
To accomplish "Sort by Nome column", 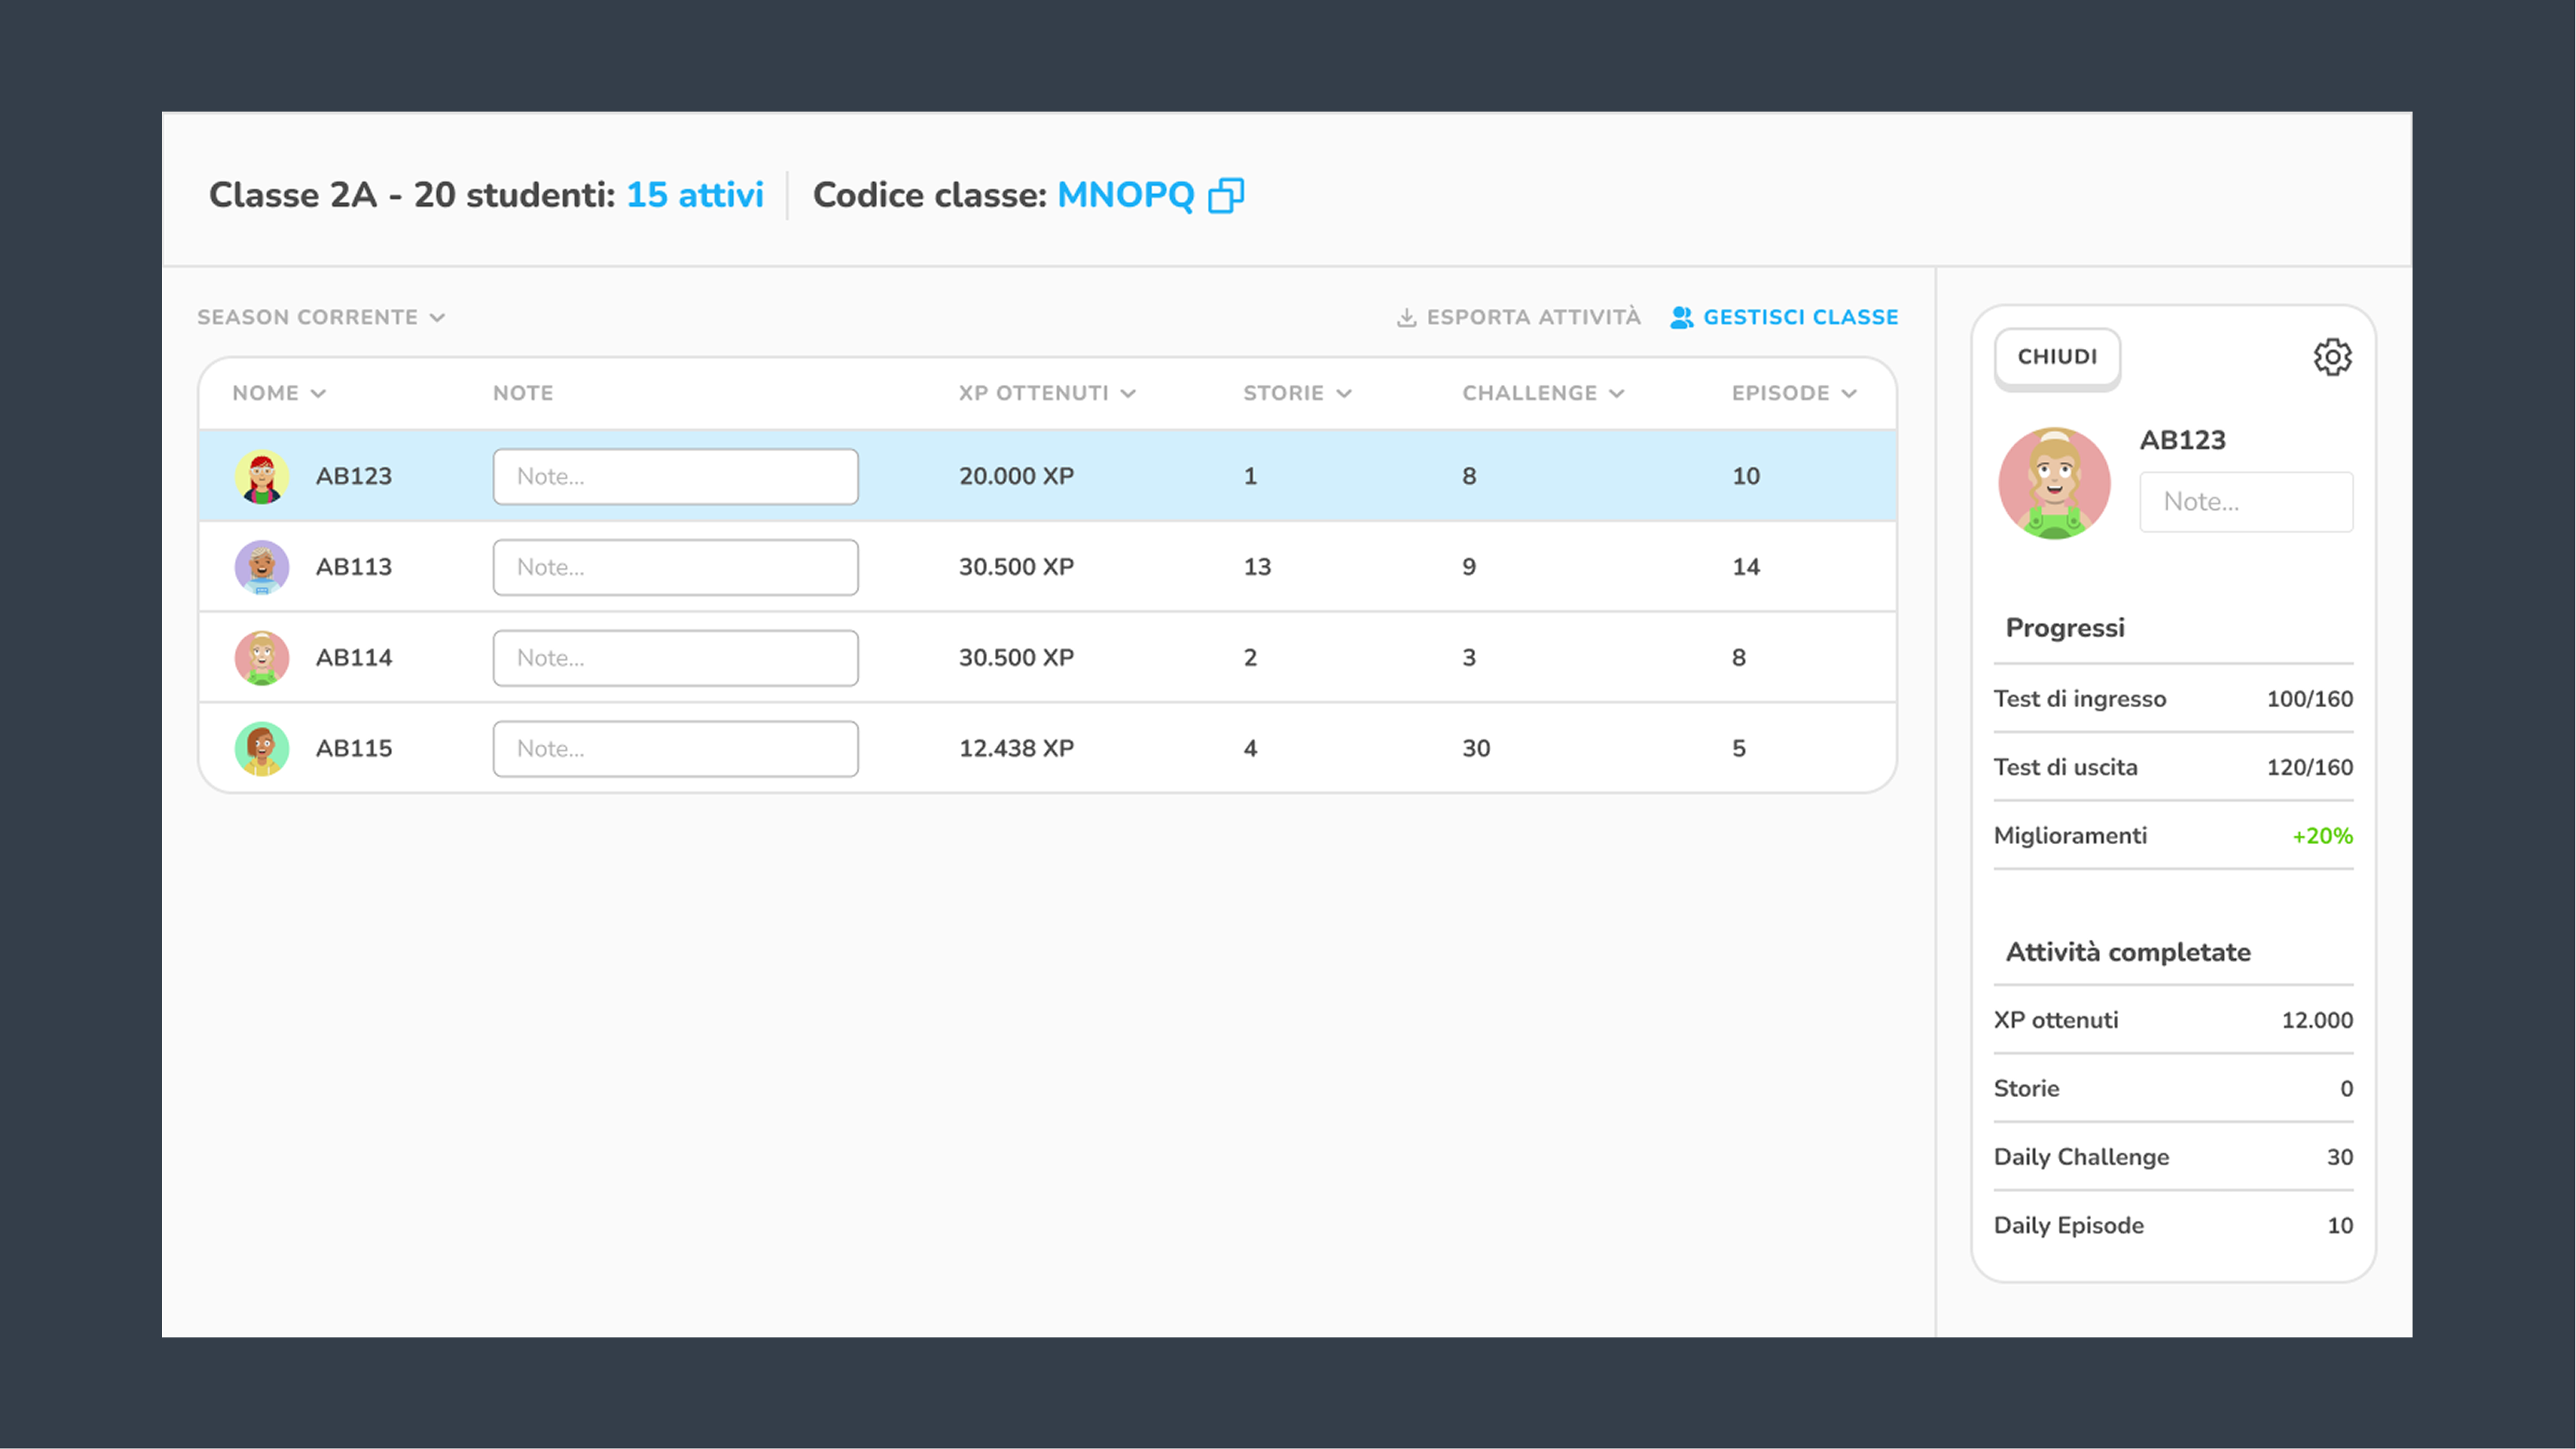I will coord(279,393).
